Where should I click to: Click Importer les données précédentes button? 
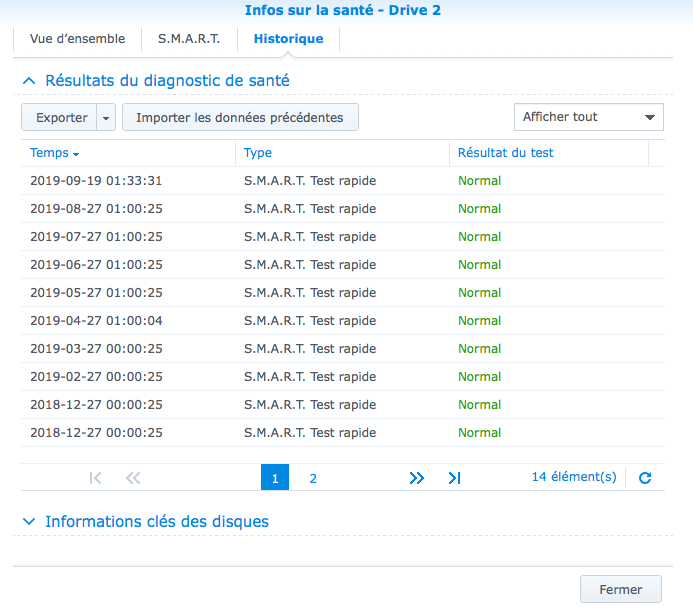pyautogui.click(x=240, y=118)
